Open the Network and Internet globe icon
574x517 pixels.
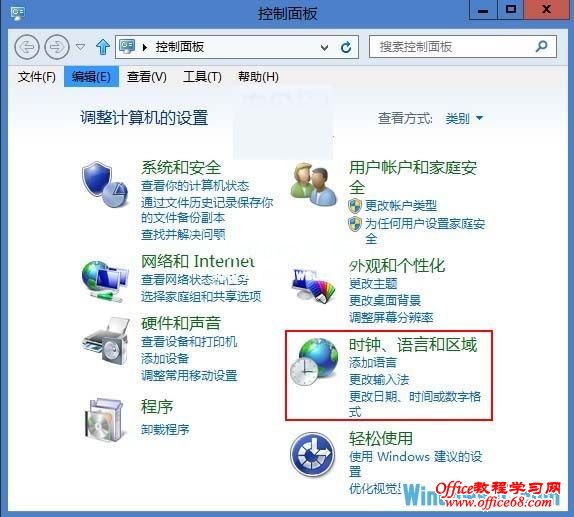click(105, 281)
